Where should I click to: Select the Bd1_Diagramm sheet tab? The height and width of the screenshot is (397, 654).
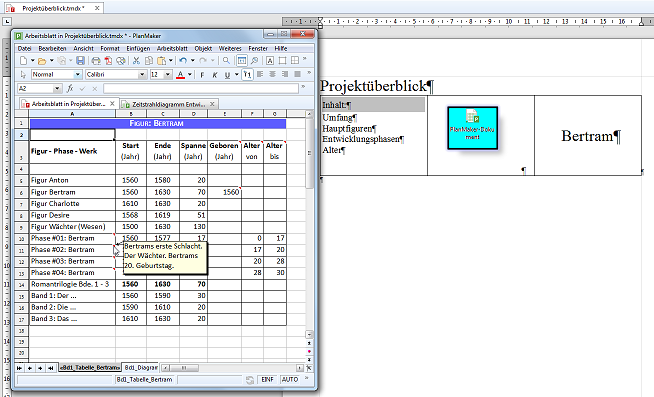(x=141, y=367)
